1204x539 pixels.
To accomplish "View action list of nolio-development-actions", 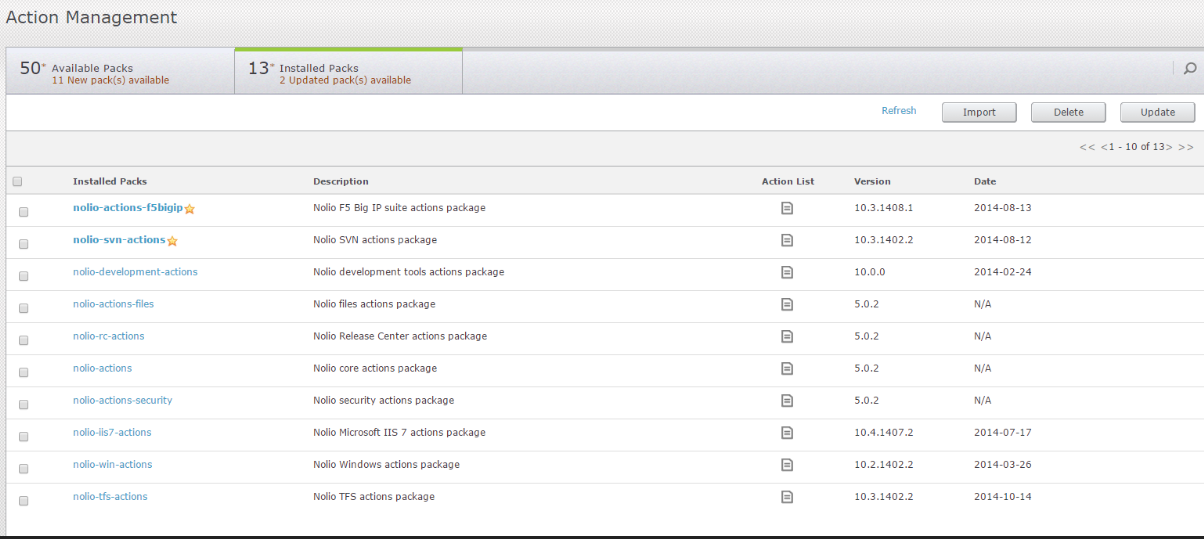I will [787, 272].
